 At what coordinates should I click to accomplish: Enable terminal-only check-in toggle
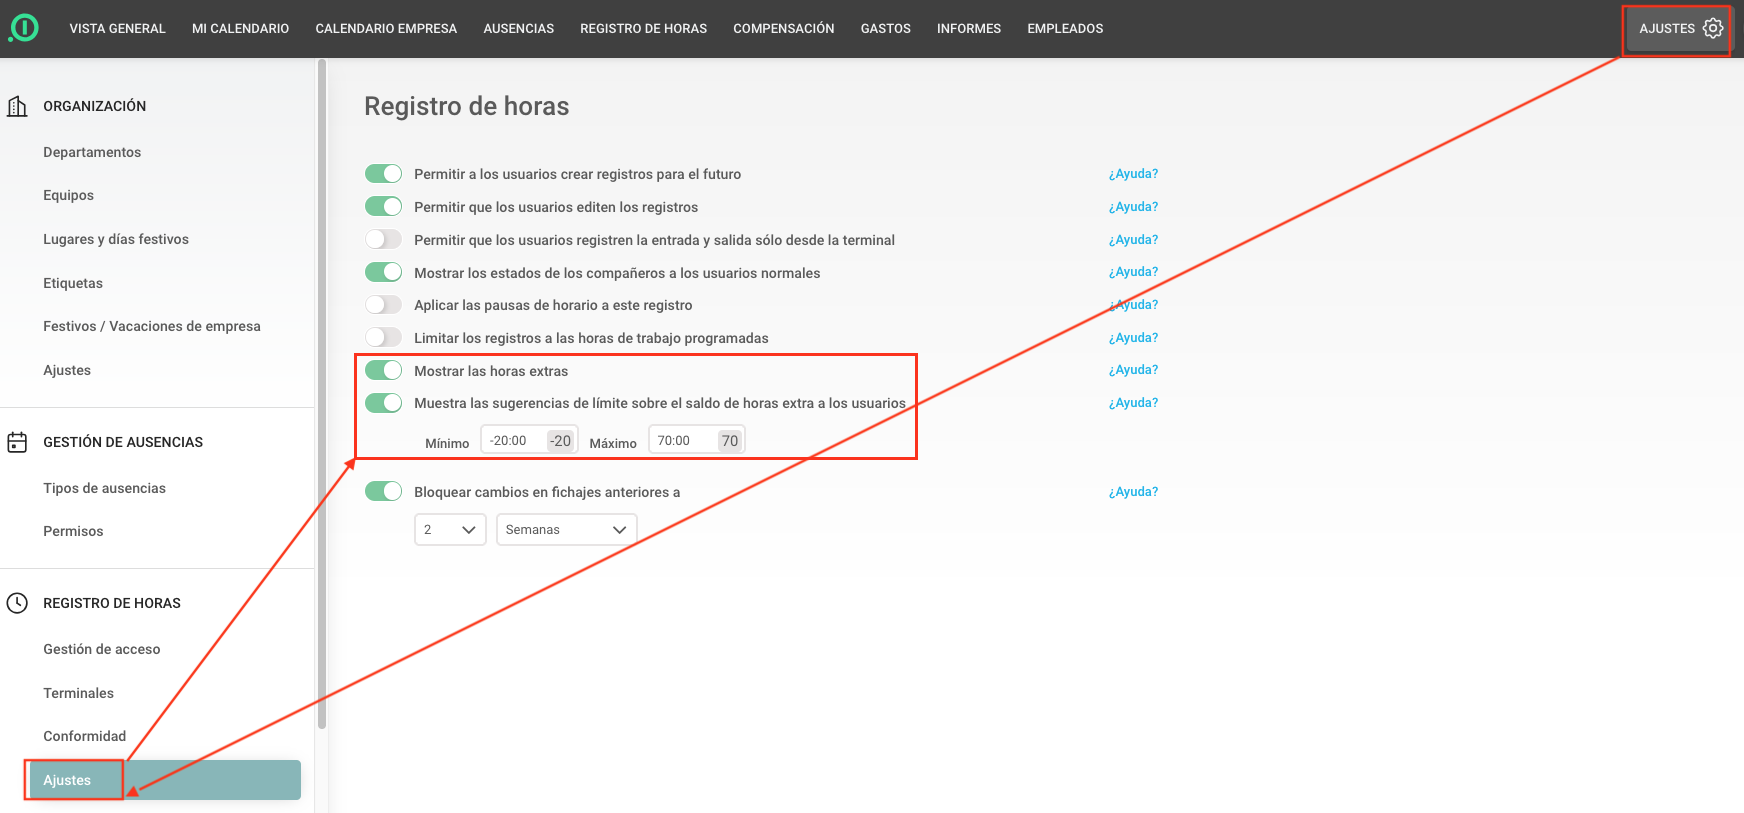pyautogui.click(x=383, y=240)
